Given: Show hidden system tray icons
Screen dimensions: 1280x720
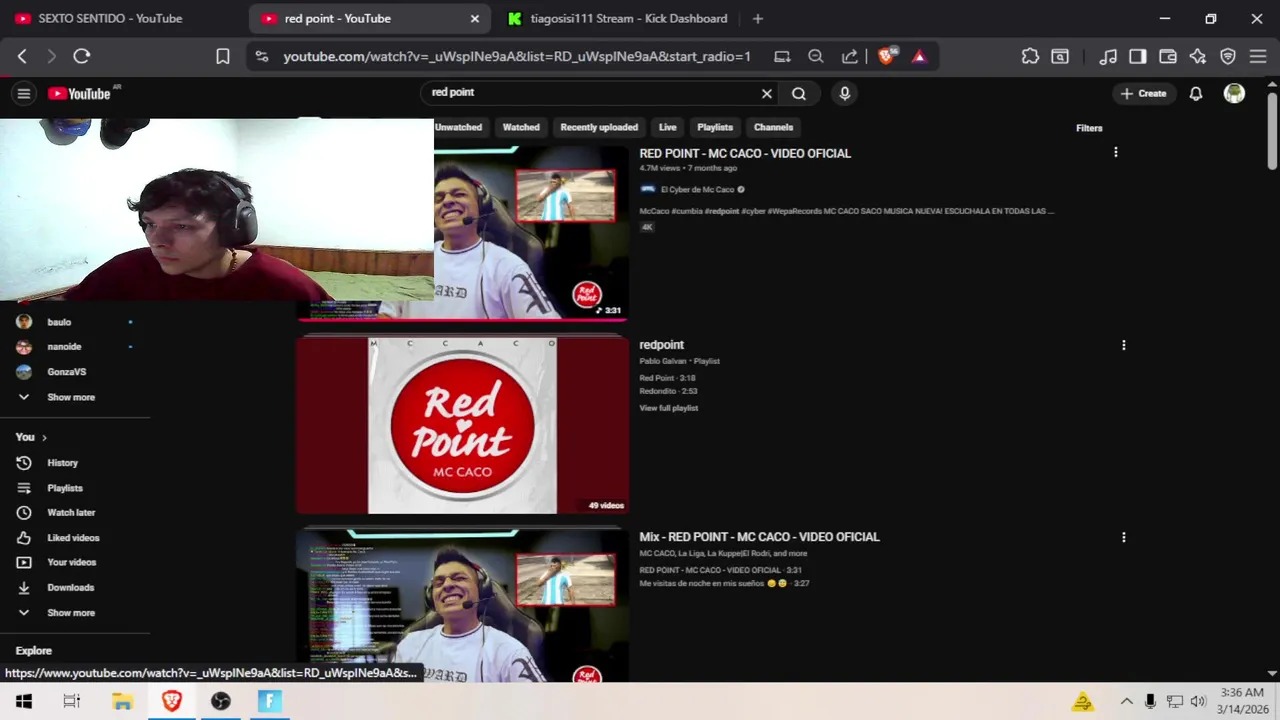Looking at the screenshot, I should (x=1126, y=701).
